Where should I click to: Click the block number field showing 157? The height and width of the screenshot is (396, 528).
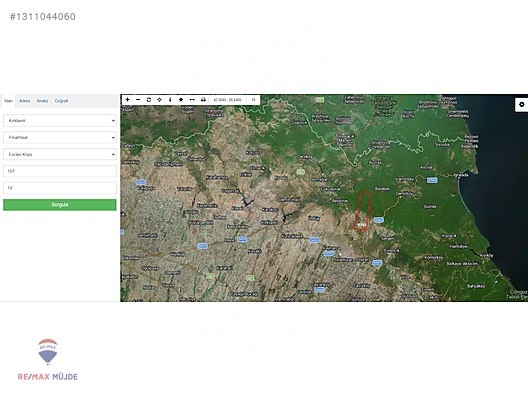pos(60,171)
